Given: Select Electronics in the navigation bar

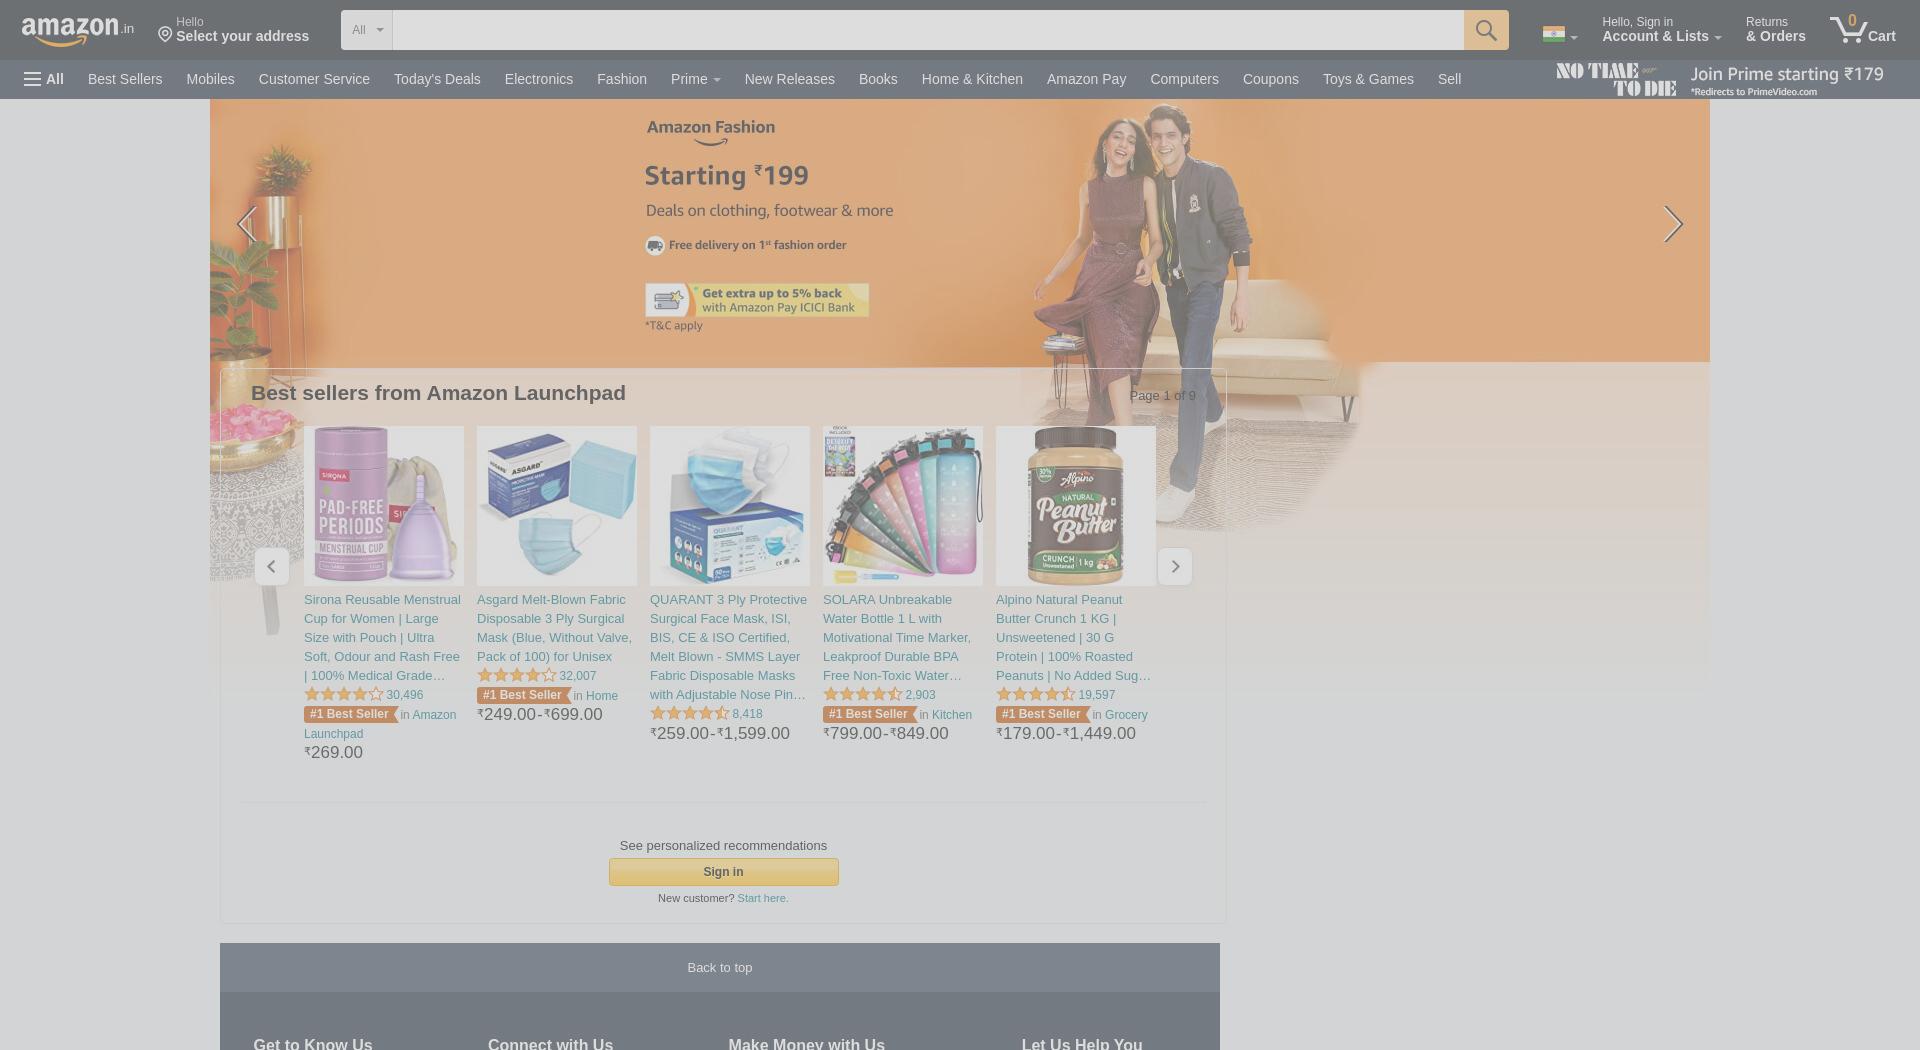Looking at the screenshot, I should 539,79.
